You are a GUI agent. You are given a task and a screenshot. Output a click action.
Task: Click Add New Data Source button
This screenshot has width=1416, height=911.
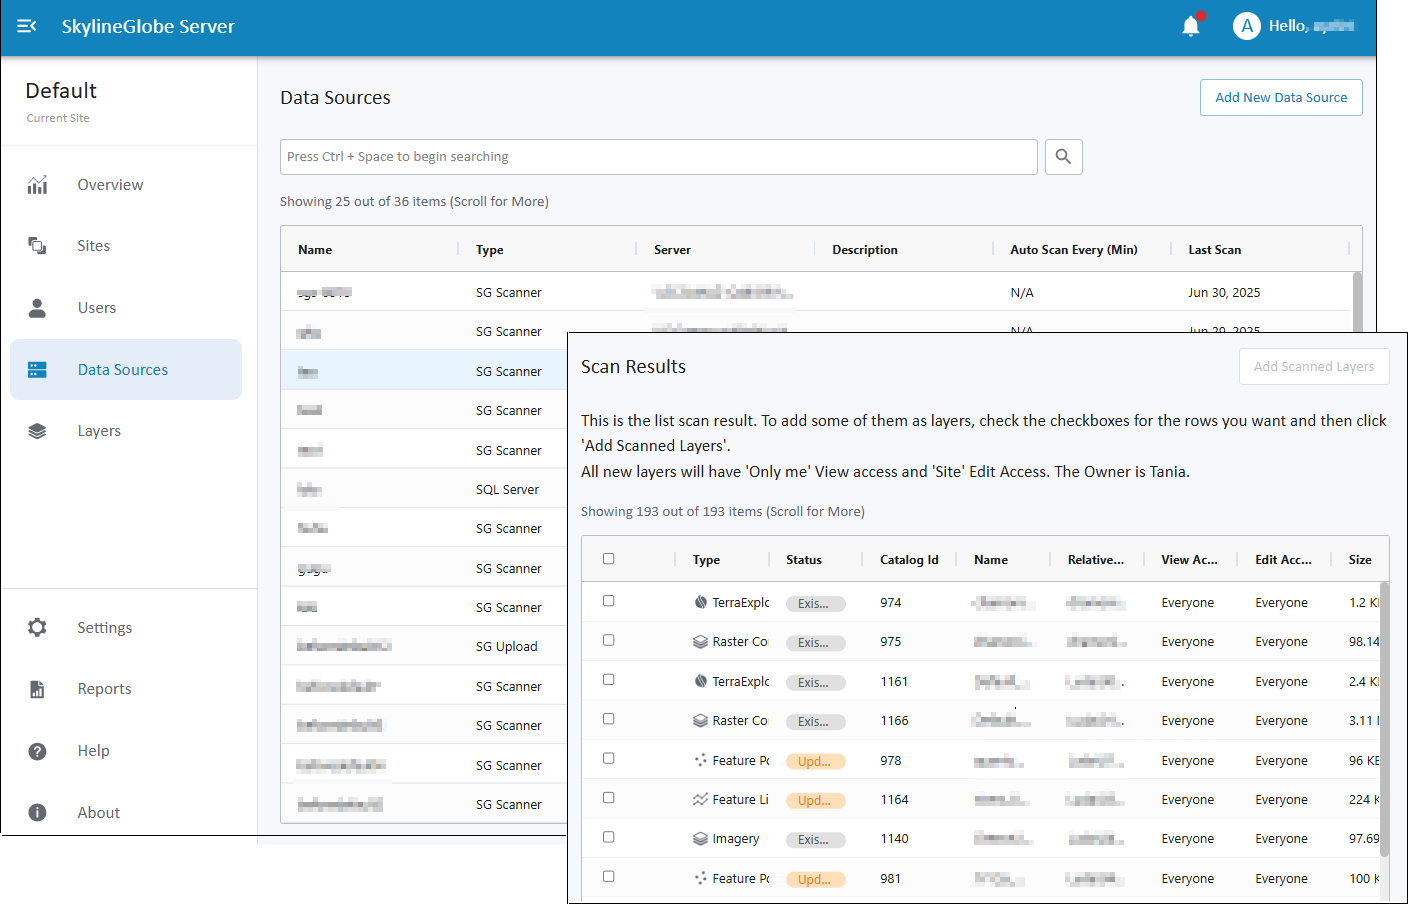pos(1281,98)
